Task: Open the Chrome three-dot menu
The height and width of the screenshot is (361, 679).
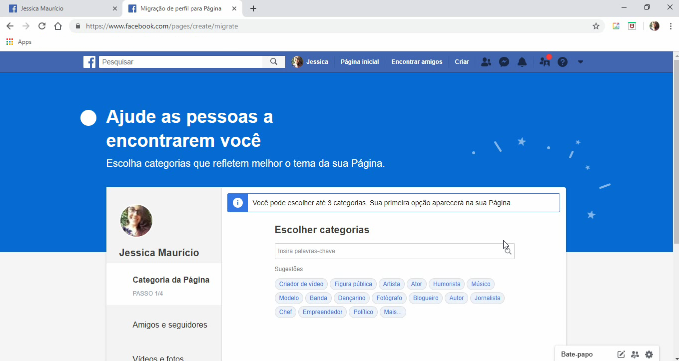Action: 670,26
